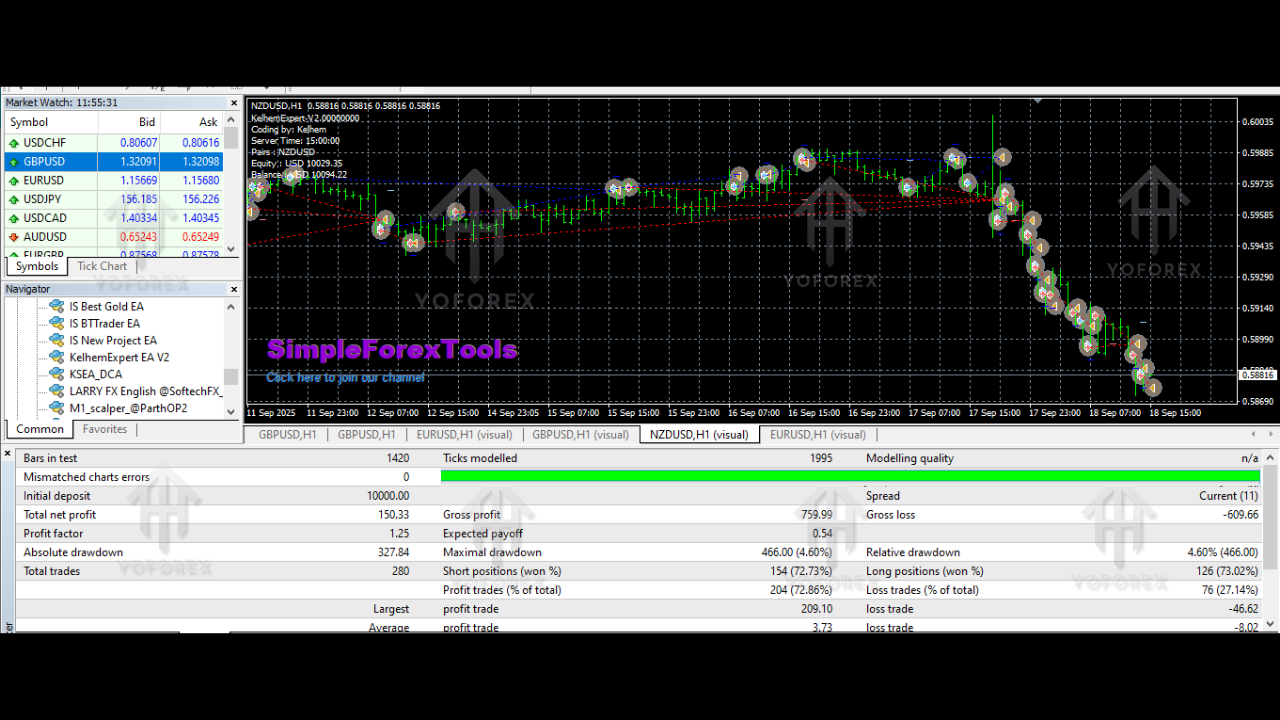
Task: Click the red down arrow beside AUDUSD
Action: [13, 237]
